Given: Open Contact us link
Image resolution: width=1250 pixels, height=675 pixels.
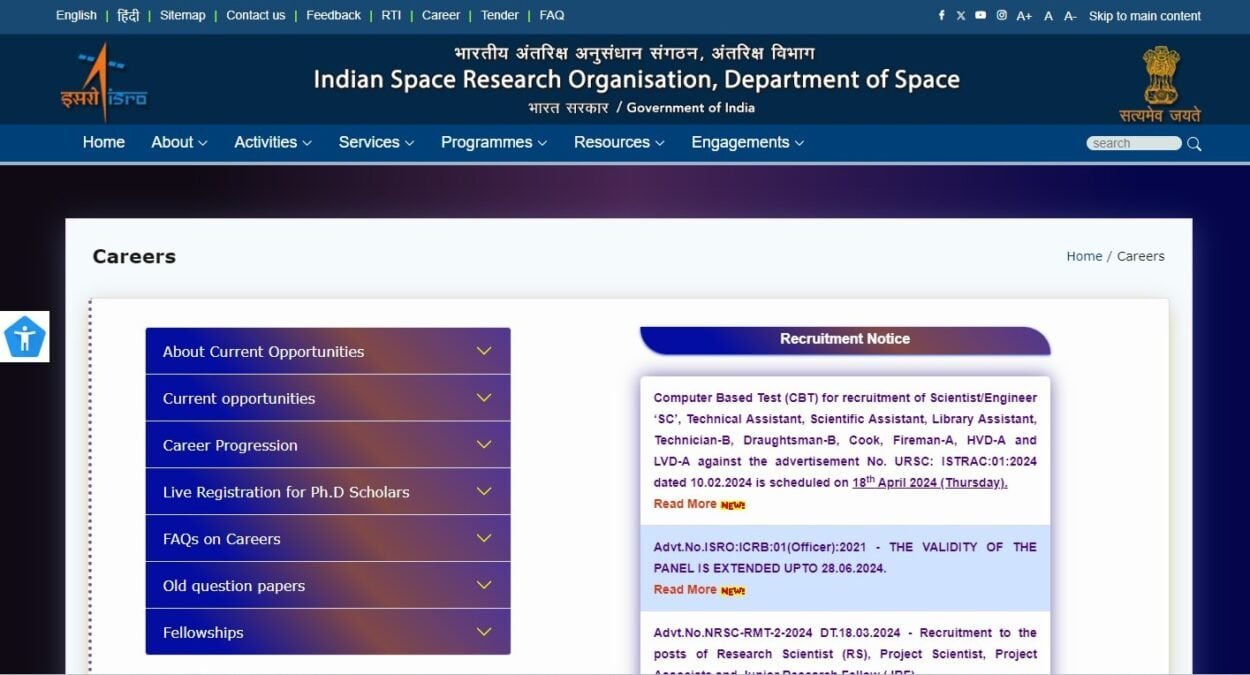Looking at the screenshot, I should [x=255, y=15].
